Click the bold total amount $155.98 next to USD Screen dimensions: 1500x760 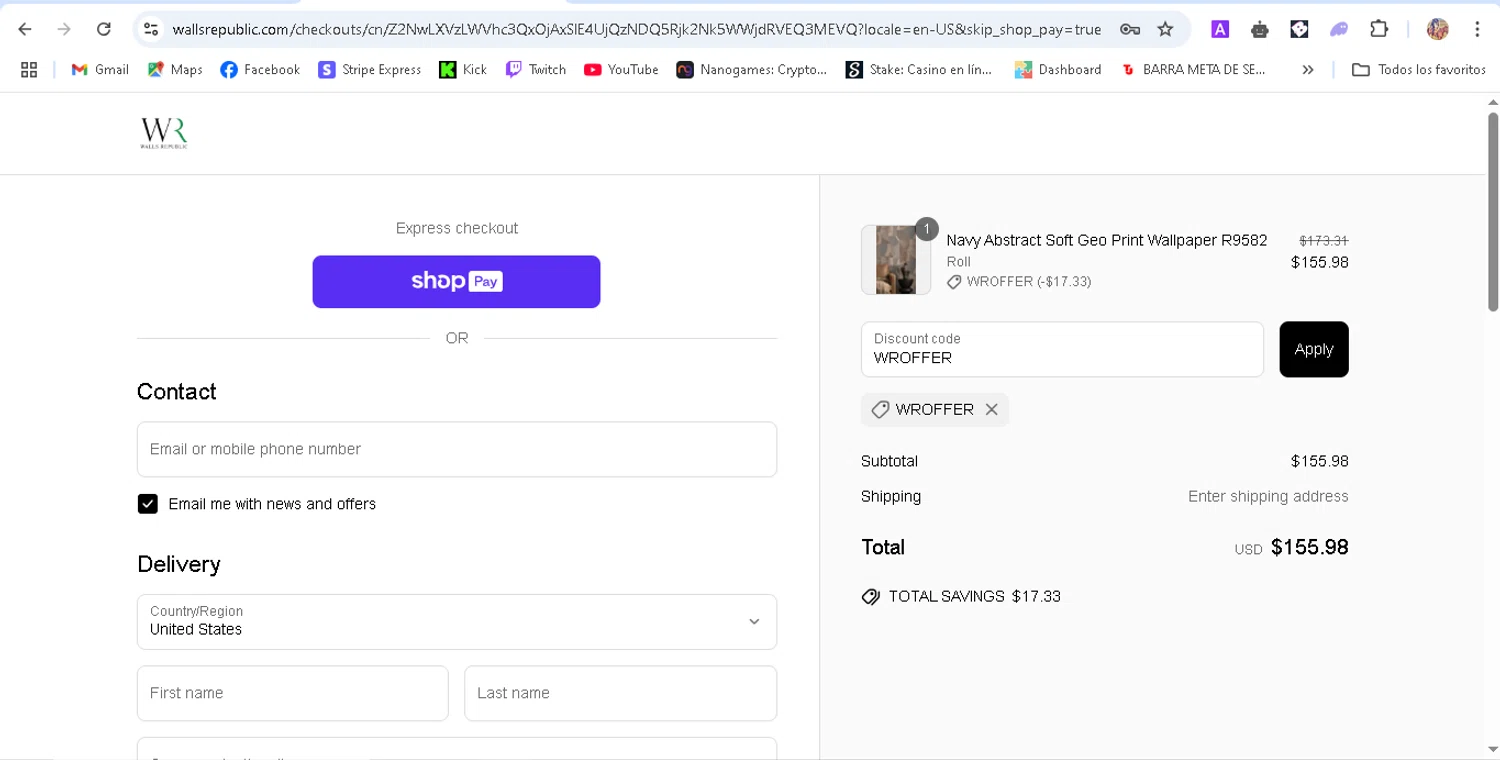point(1310,547)
